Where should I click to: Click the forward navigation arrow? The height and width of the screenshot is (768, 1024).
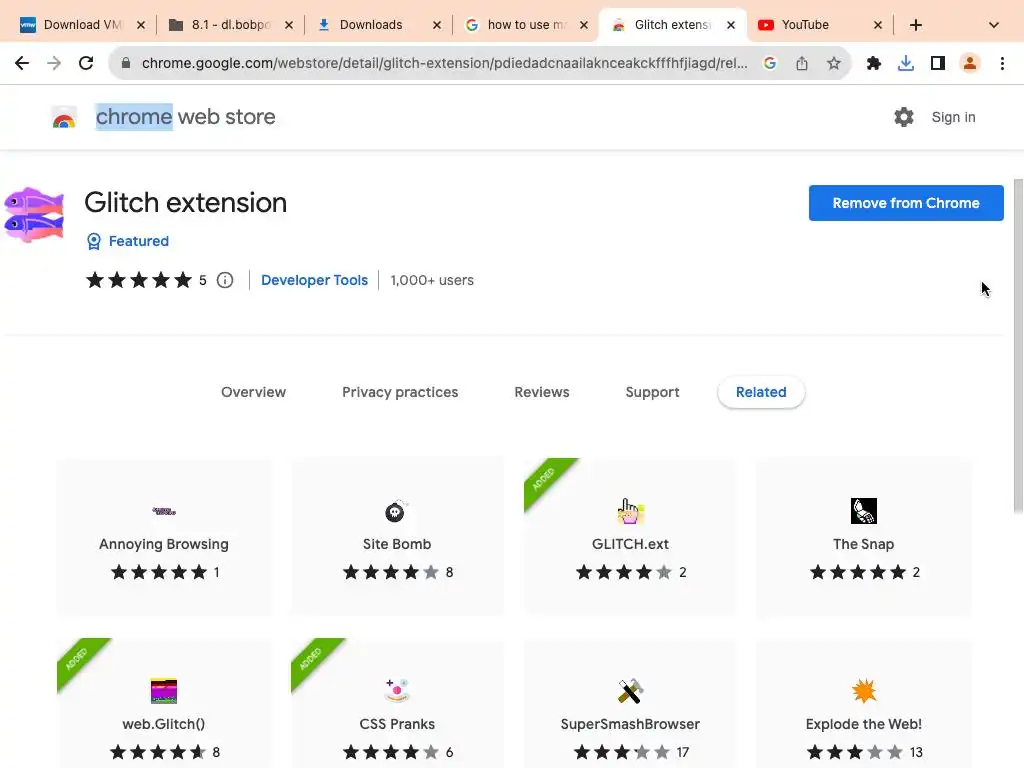click(54, 63)
